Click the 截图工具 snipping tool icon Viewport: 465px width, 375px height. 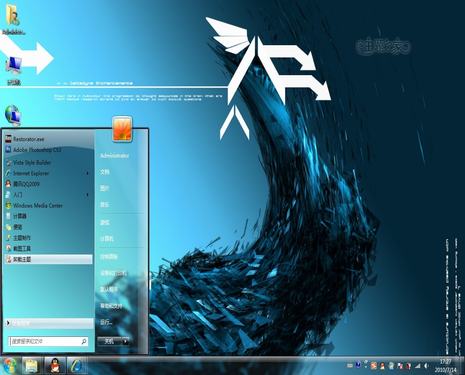click(8, 248)
